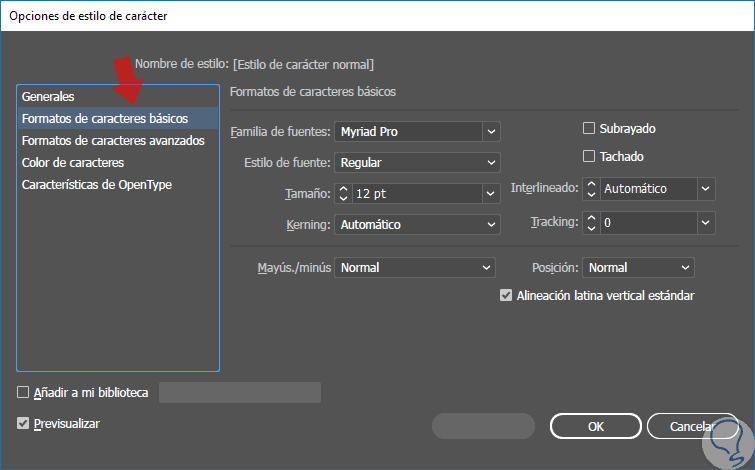Click the Interlineado stepper arrows
The height and width of the screenshot is (470, 755).
point(592,188)
